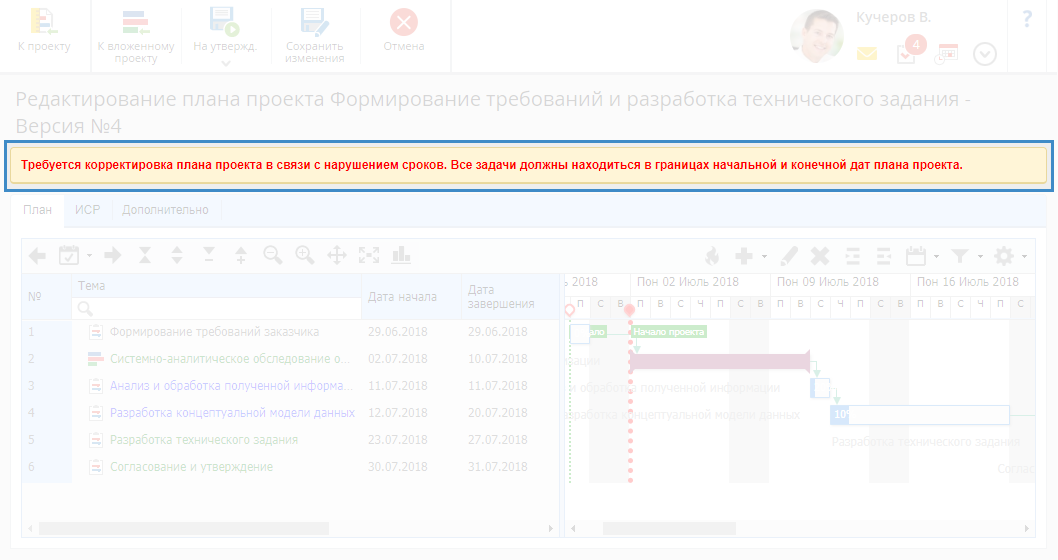
Task: Click the left arrow Gantt toolbar icon
Action: (38, 256)
